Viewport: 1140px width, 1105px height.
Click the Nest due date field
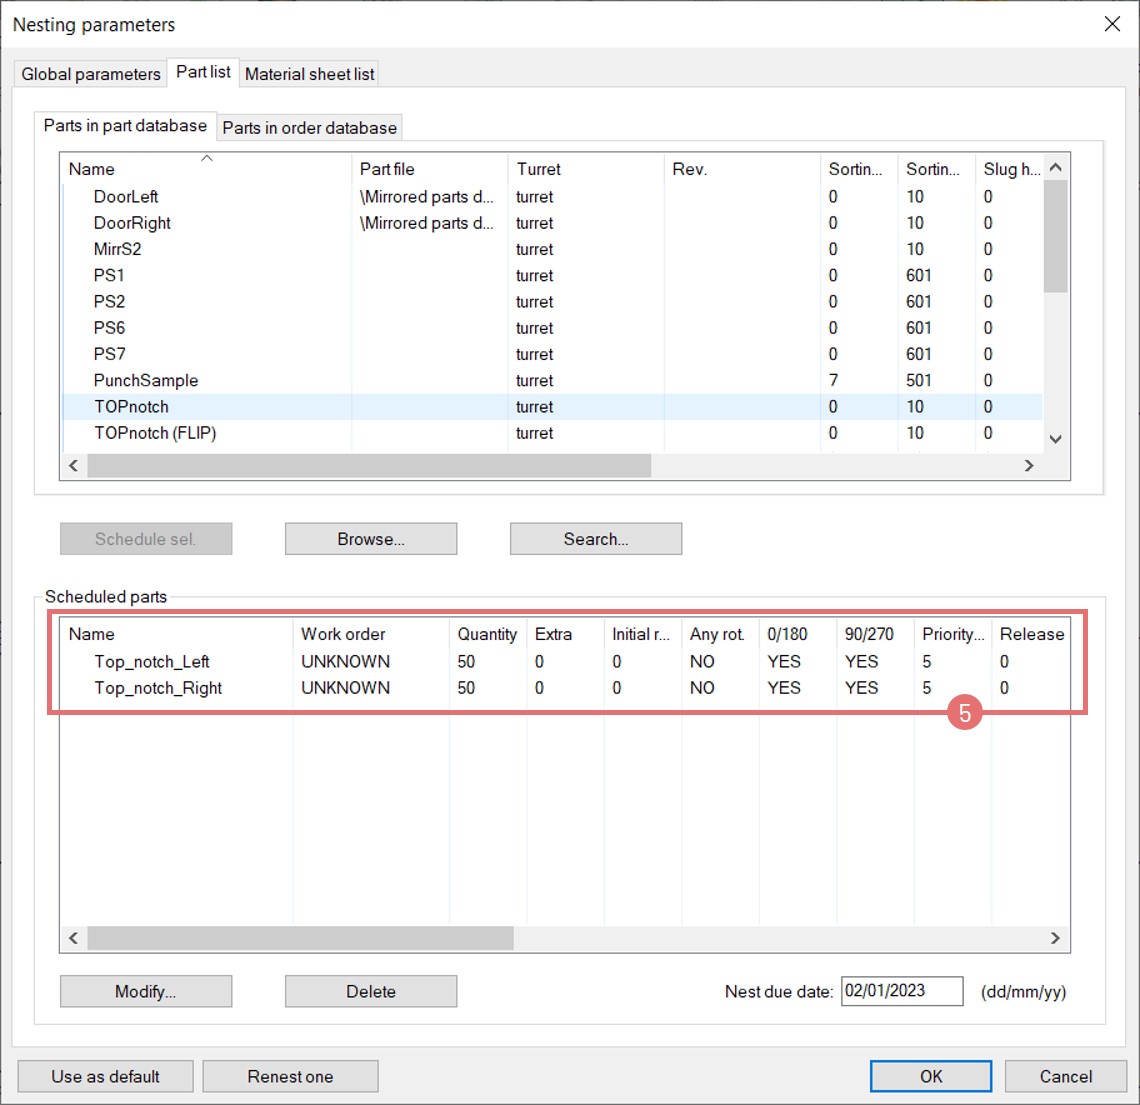(x=901, y=991)
